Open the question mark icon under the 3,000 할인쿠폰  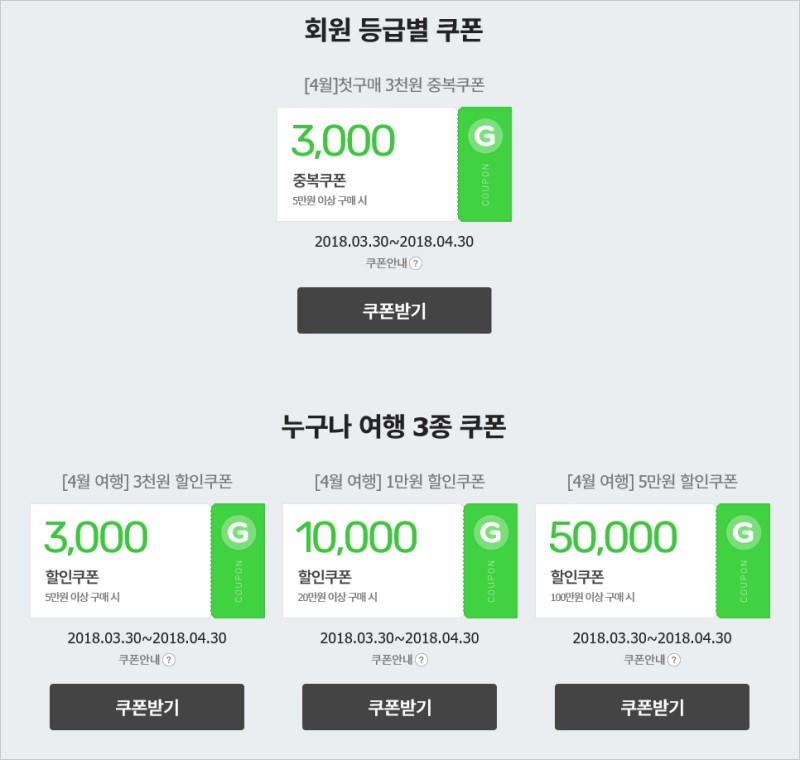tap(169, 660)
